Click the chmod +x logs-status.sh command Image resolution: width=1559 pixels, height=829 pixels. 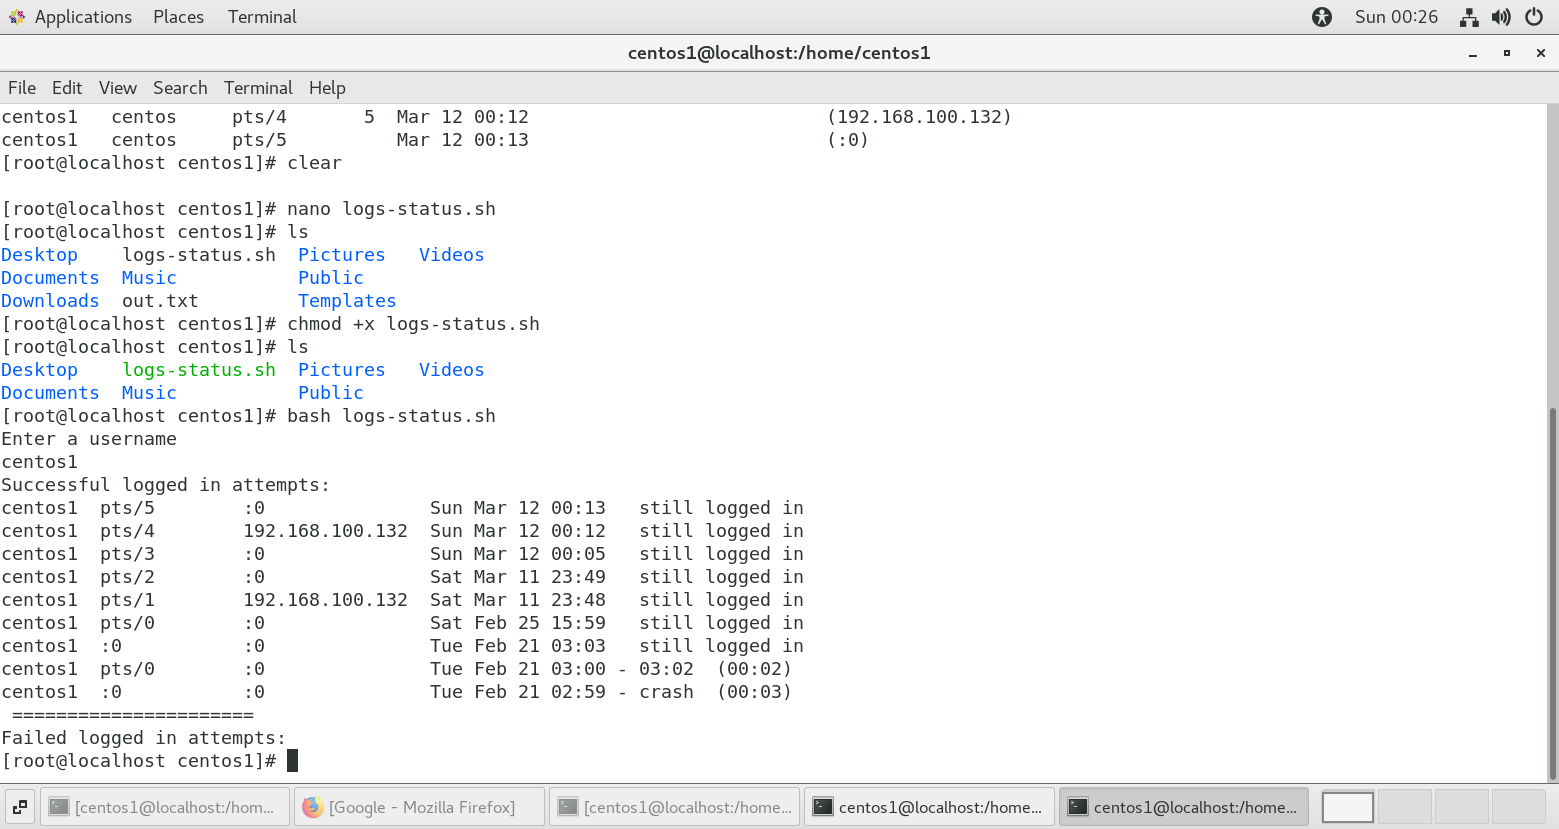413,324
